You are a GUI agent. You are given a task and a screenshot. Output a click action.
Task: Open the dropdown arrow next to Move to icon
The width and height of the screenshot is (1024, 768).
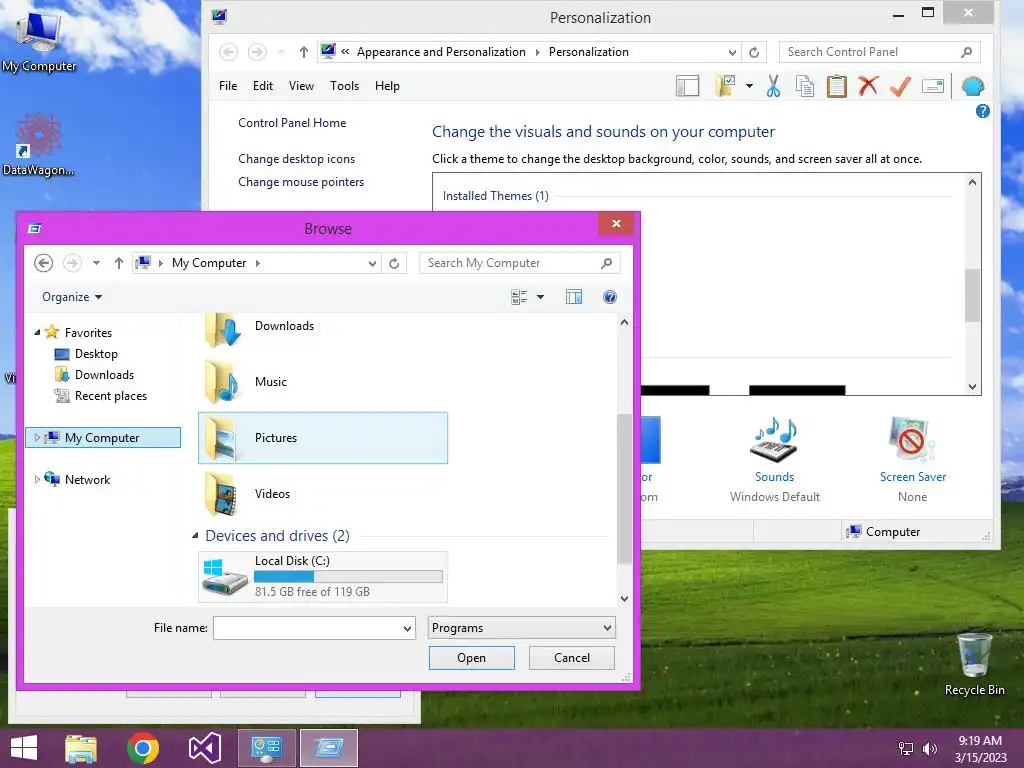pos(749,86)
